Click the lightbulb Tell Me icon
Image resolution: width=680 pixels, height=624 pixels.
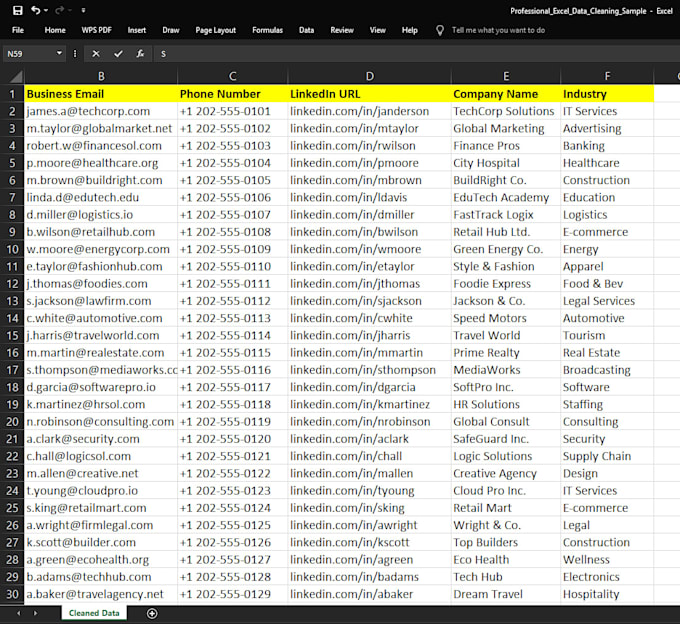pos(440,30)
